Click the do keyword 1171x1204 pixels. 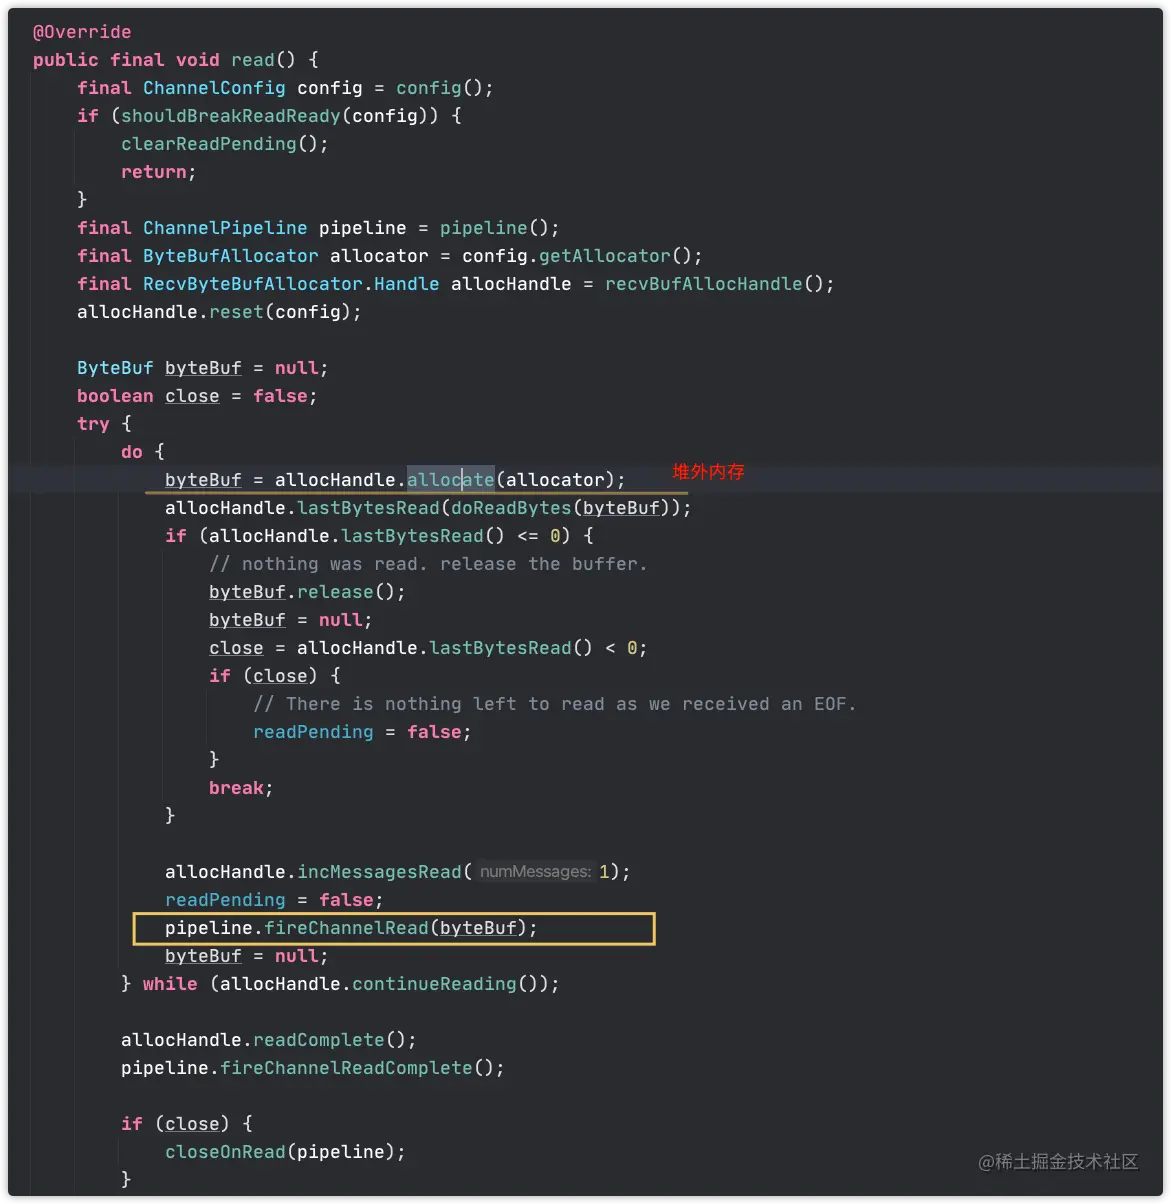[x=132, y=452]
